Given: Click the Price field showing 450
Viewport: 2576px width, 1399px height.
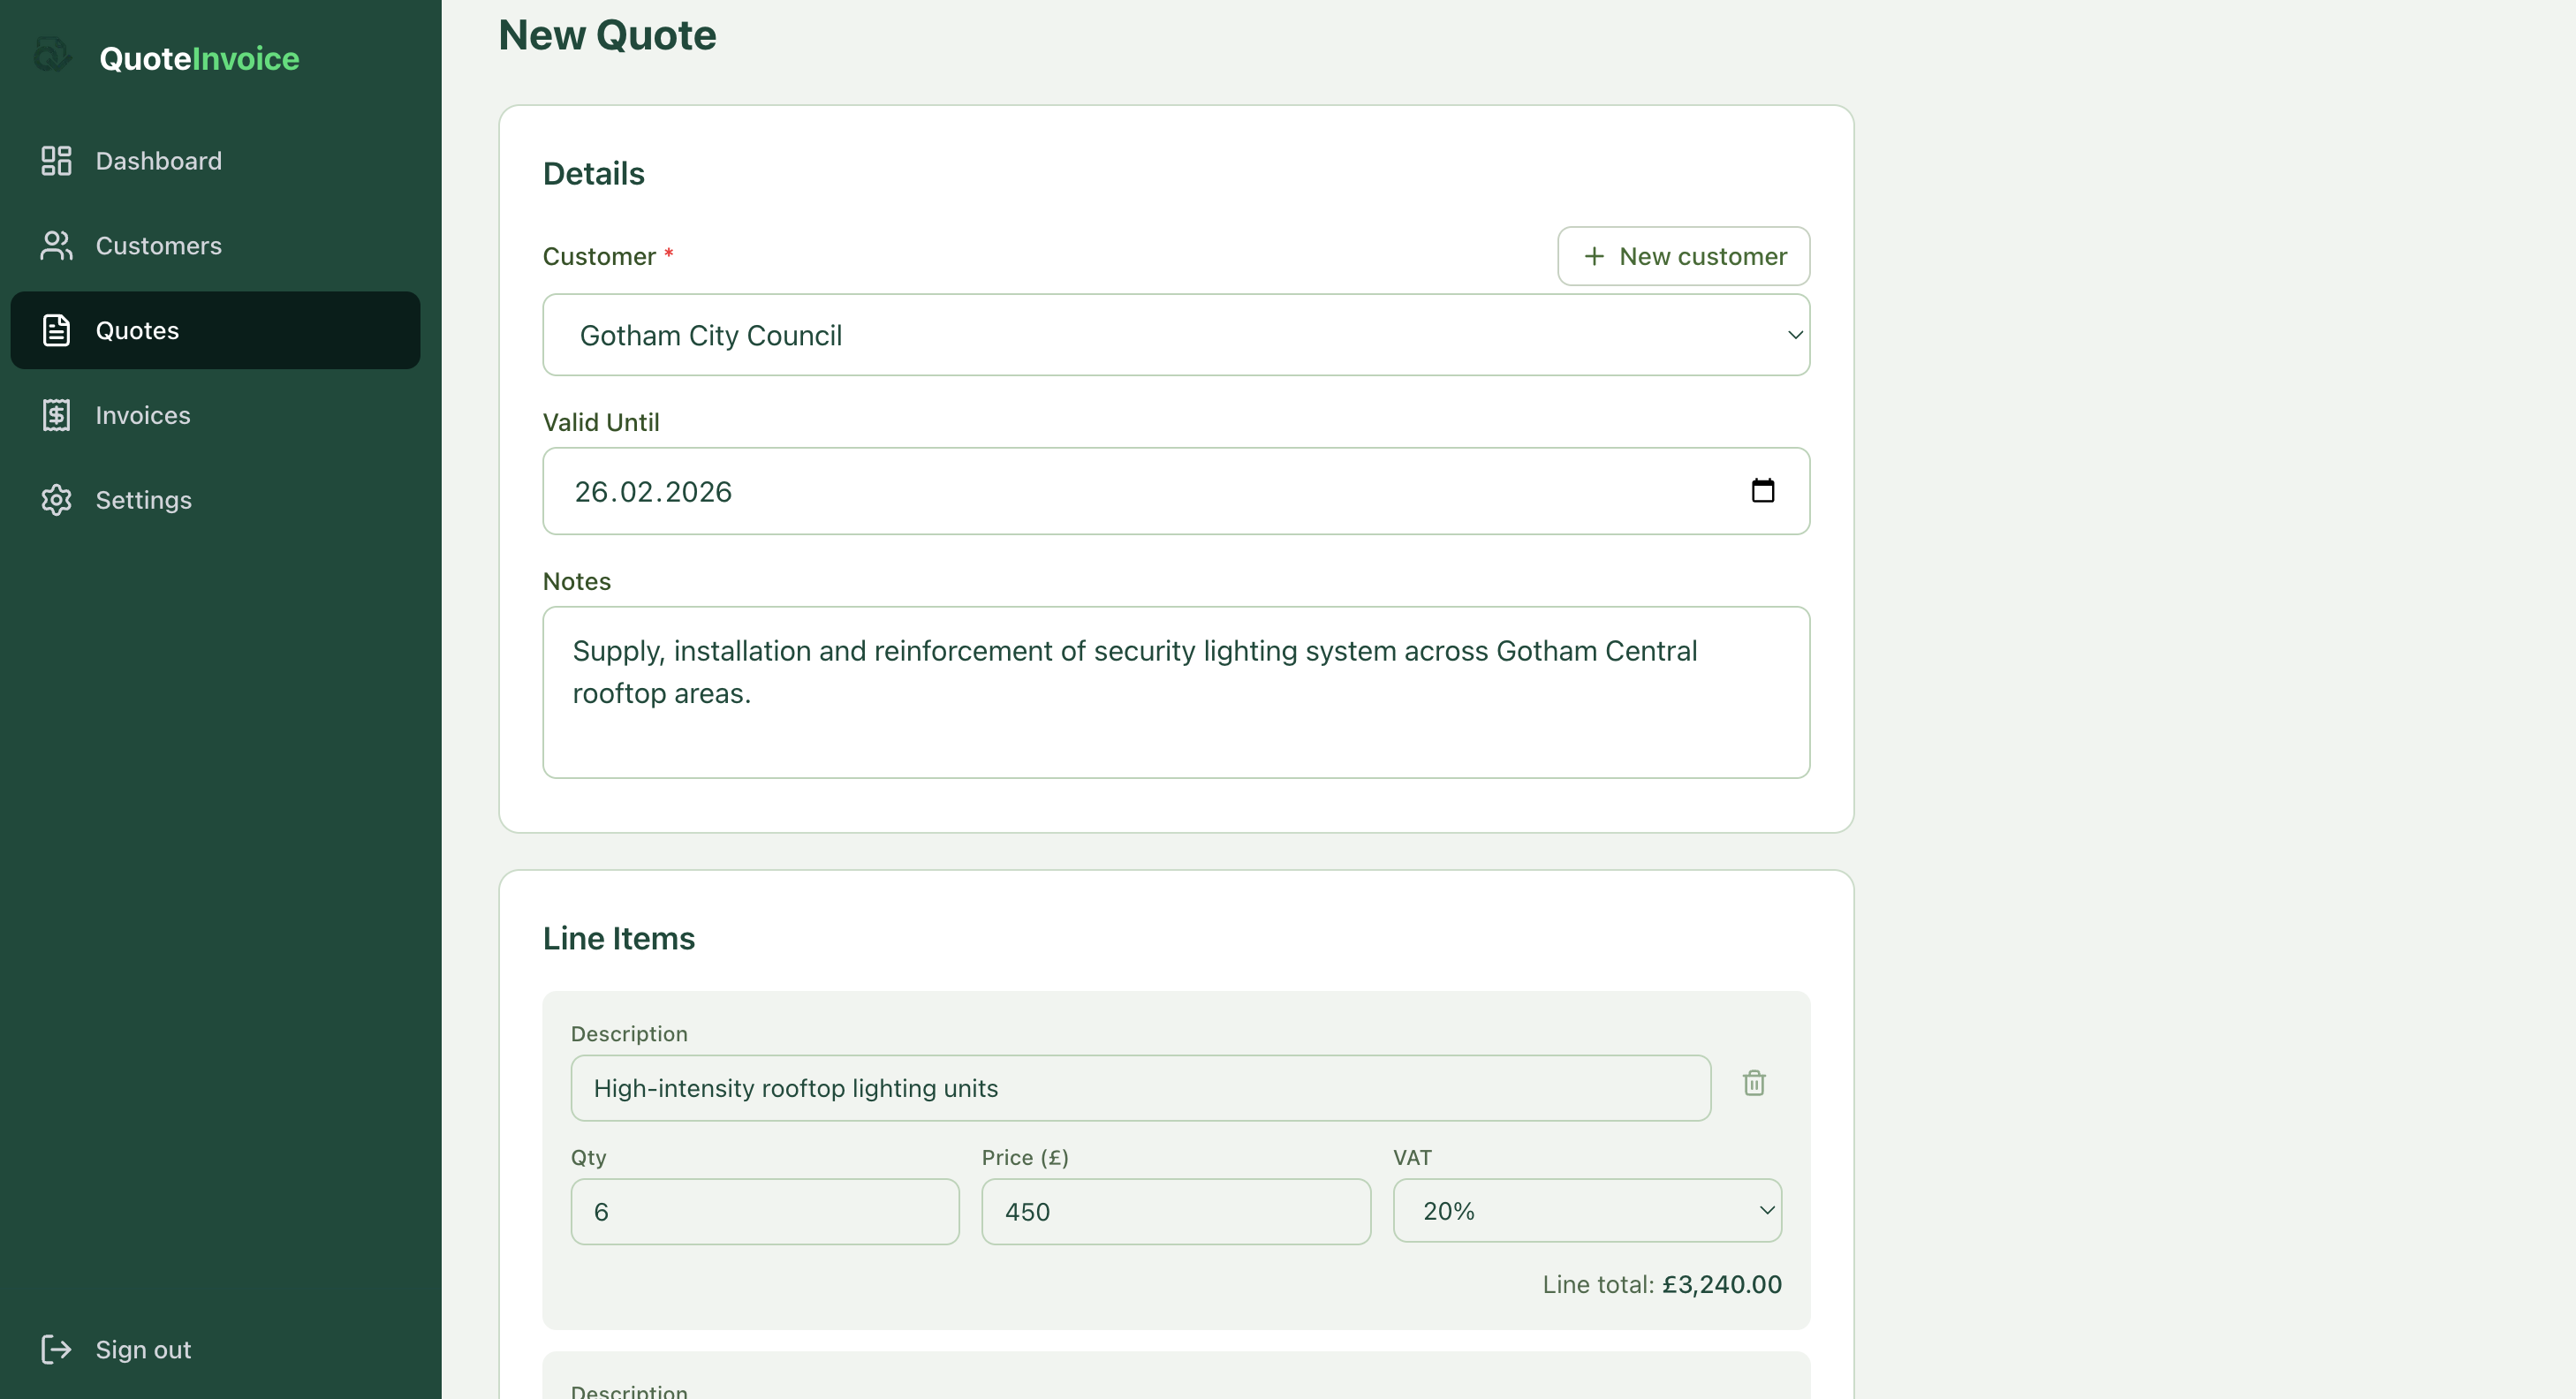Looking at the screenshot, I should tap(1175, 1211).
